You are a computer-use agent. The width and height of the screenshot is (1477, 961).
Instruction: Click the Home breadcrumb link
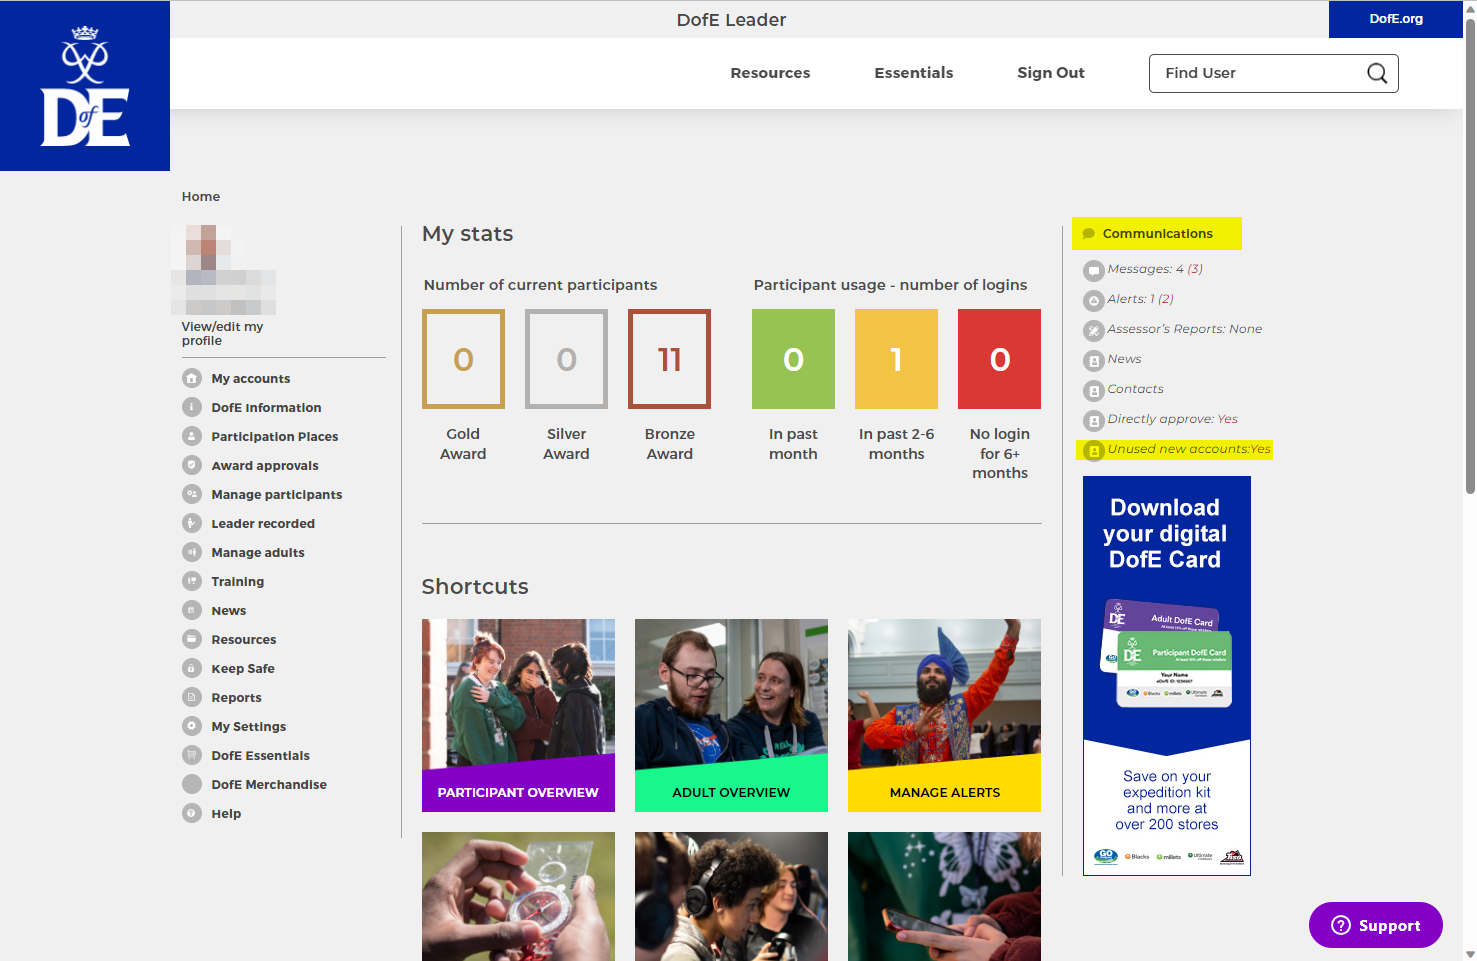pyautogui.click(x=201, y=197)
